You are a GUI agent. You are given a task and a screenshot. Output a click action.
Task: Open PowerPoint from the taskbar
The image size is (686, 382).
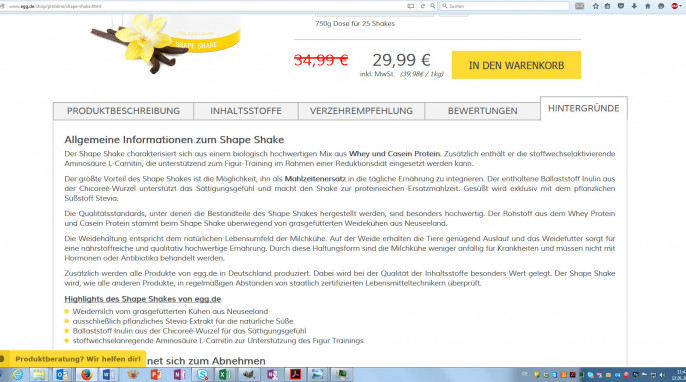pyautogui.click(x=156, y=375)
